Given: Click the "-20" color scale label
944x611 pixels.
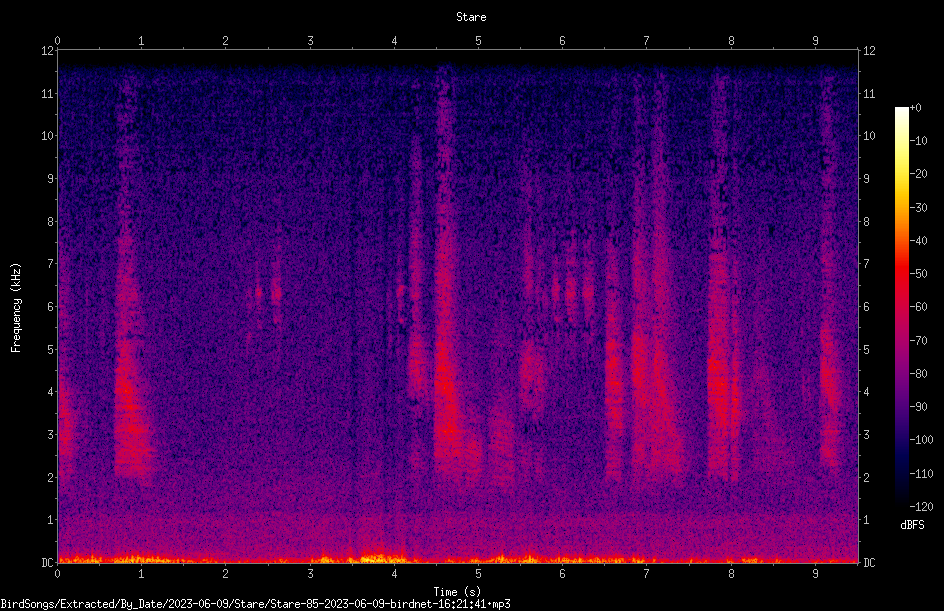Looking at the screenshot, I should (918, 174).
